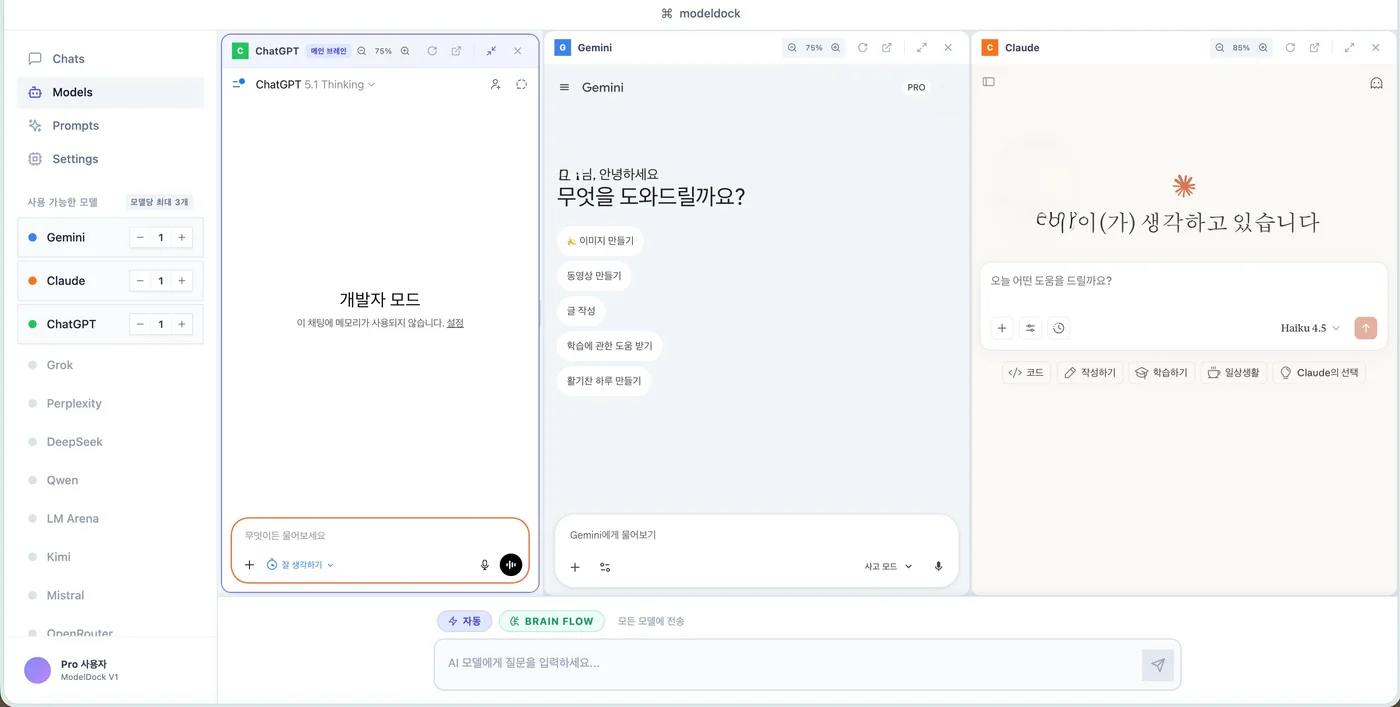Image resolution: width=1400 pixels, height=707 pixels.
Task: Click the microphone in the ChatGPT input
Action: (x=485, y=565)
